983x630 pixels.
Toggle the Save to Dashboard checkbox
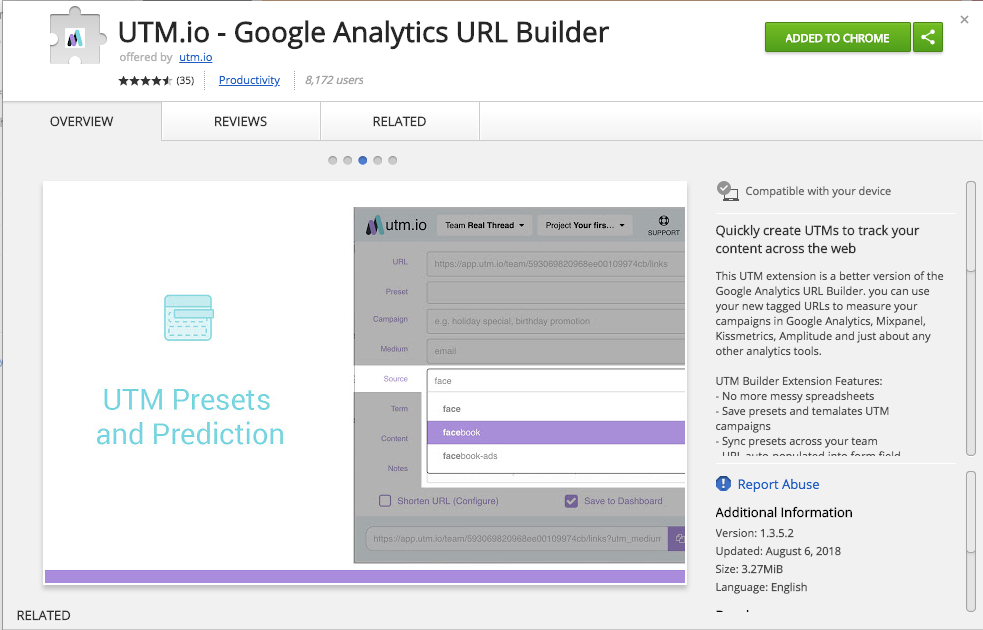(571, 501)
